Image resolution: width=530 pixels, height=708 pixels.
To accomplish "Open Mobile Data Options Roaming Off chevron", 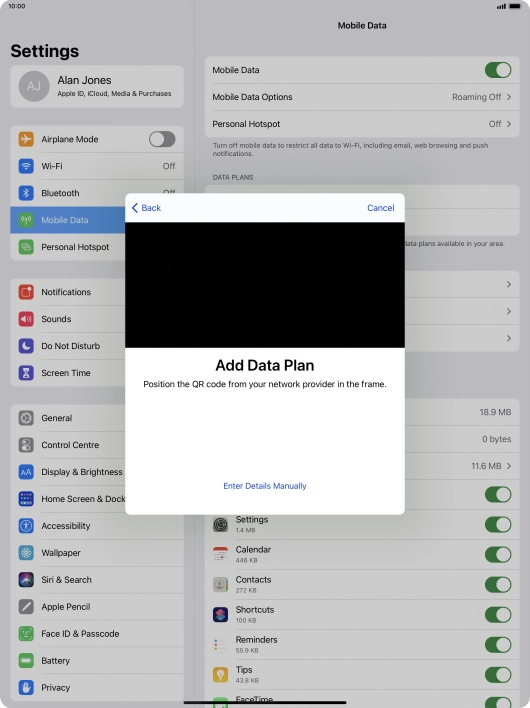I will (x=509, y=97).
